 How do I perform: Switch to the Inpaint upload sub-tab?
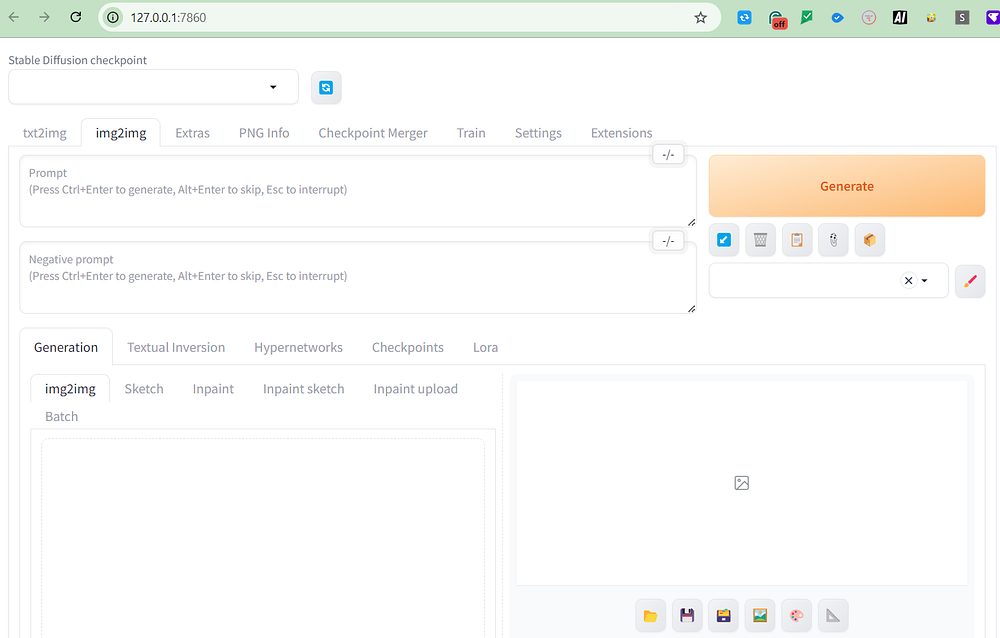coord(416,389)
